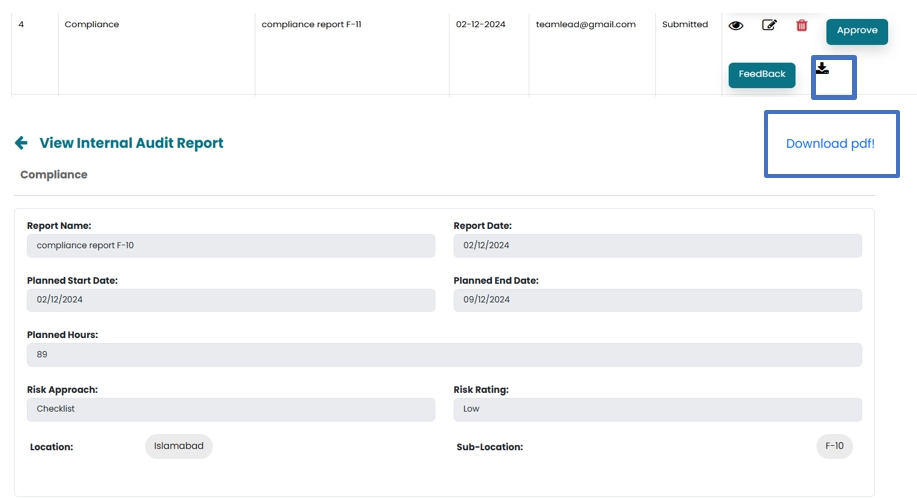Click the Download pdf! link
This screenshot has width=917, height=498.
[830, 144]
